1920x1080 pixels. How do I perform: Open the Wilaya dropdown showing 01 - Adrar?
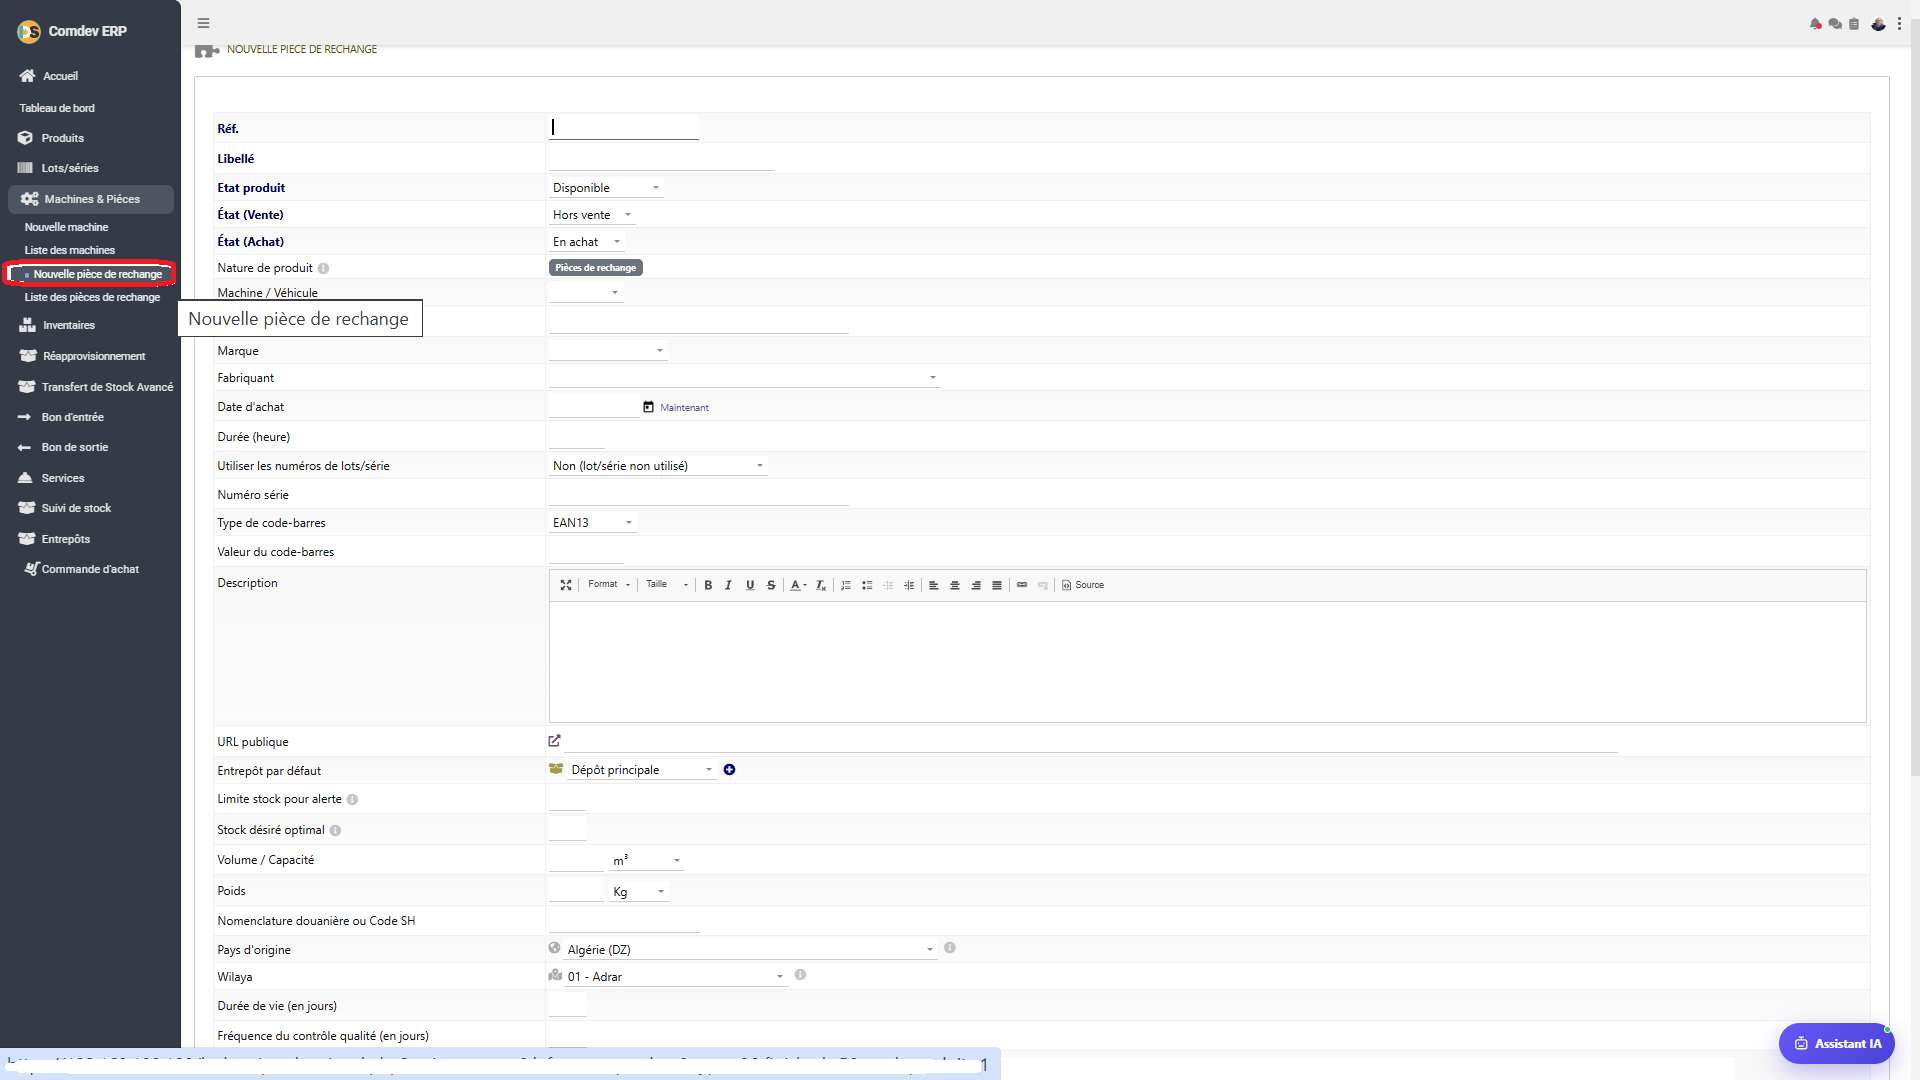coord(676,977)
